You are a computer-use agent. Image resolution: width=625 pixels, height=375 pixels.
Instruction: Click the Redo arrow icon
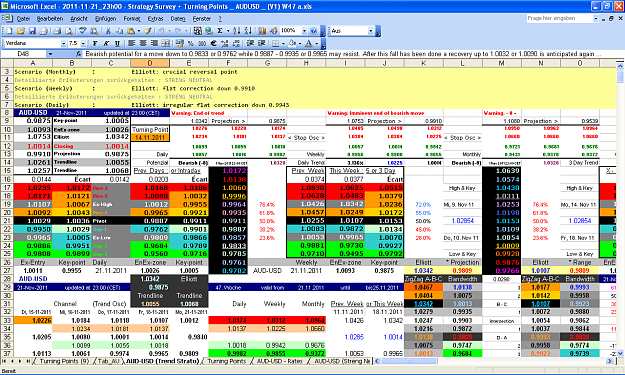tap(178, 31)
